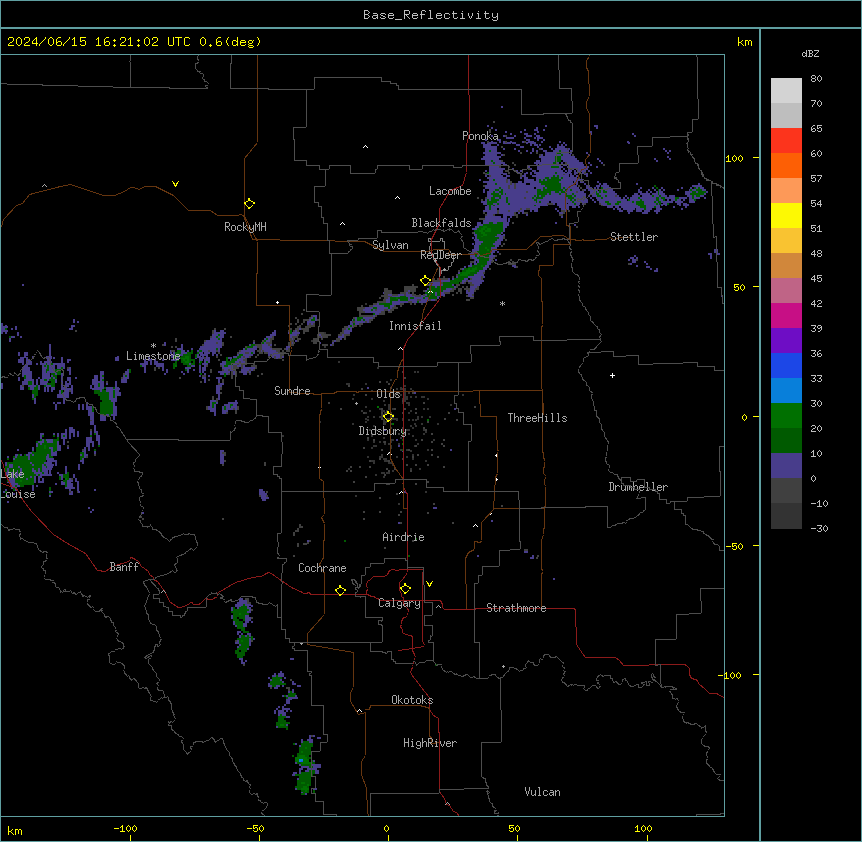Screen dimensions: 862x842
Task: Click the yellow diamond marker below Cochrane
Action: (x=340, y=590)
